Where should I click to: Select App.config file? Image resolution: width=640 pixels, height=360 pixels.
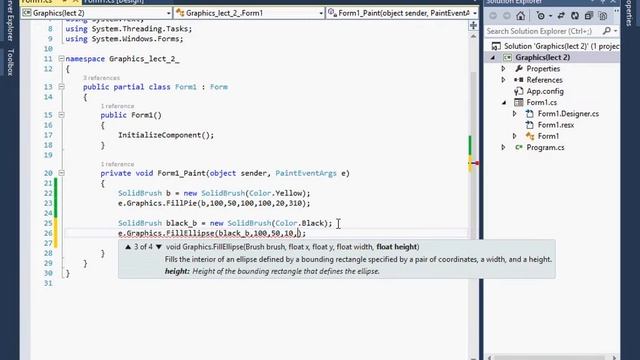pos(545,91)
